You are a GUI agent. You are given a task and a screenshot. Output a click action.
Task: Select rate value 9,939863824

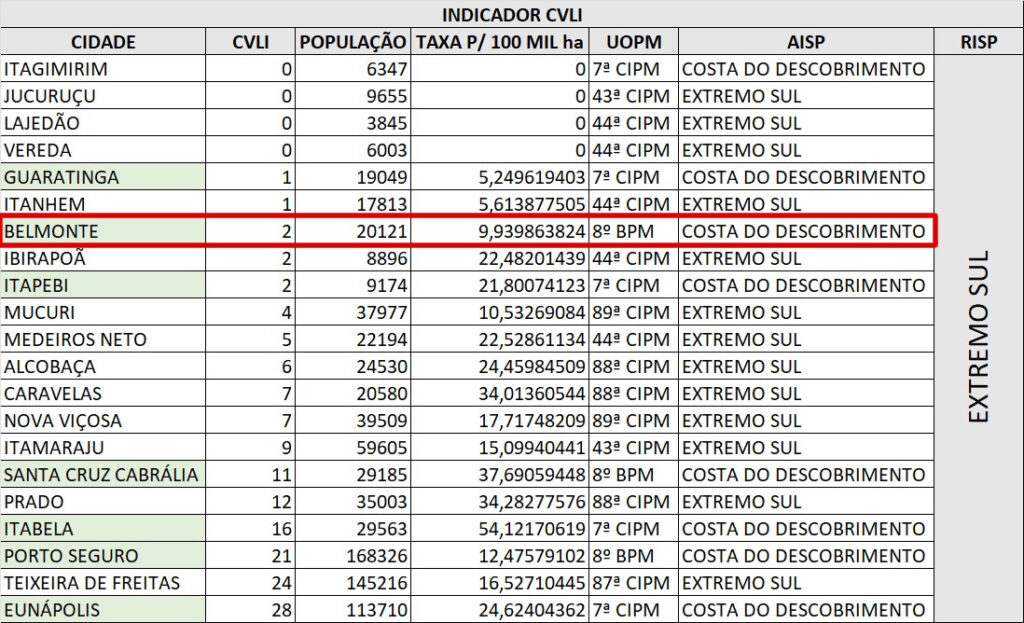point(500,231)
